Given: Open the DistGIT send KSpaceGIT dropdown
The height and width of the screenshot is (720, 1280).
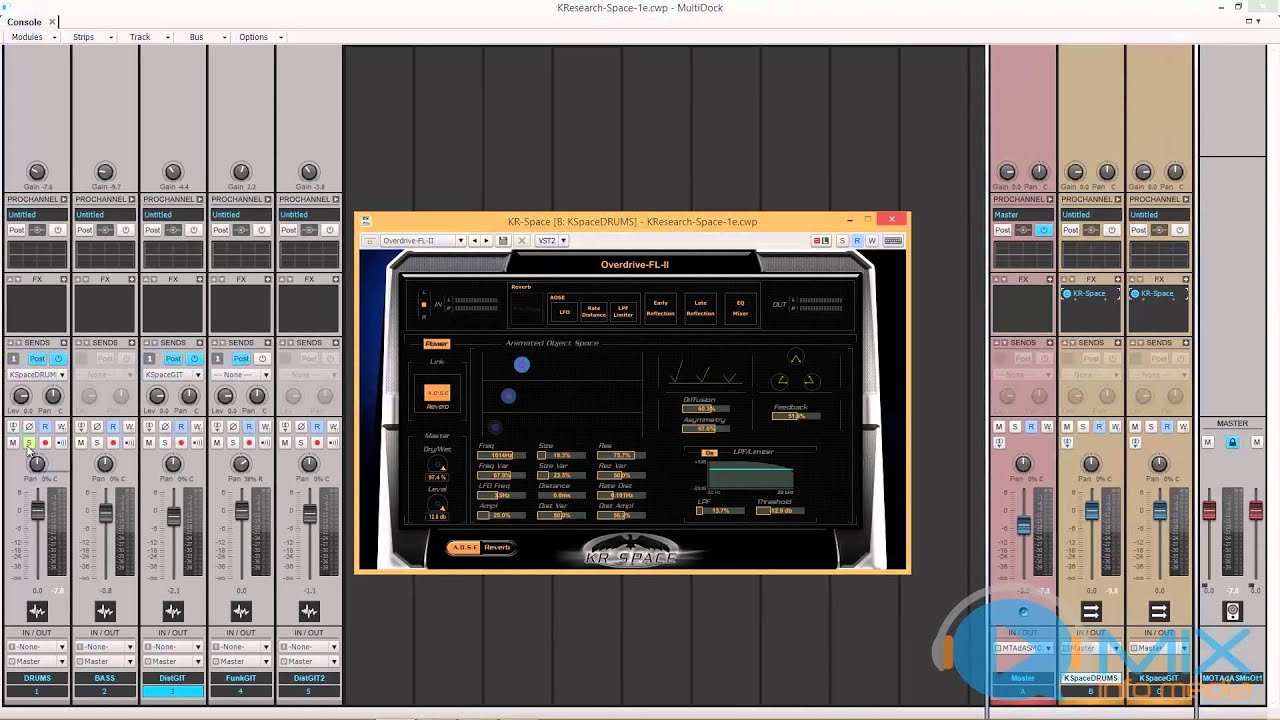Looking at the screenshot, I should click(x=173, y=375).
